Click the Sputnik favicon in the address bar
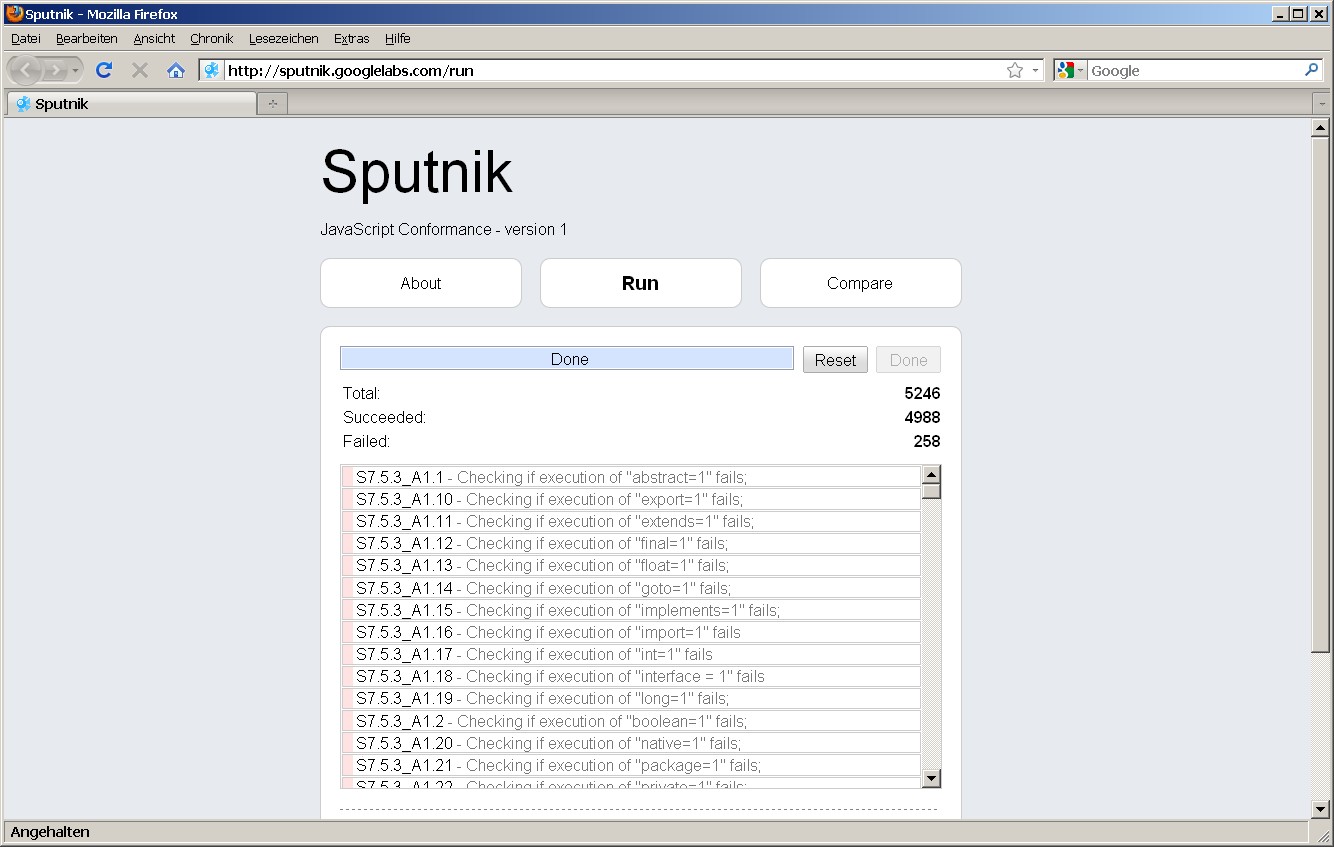Viewport: 1334px width, 847px height. pos(211,70)
